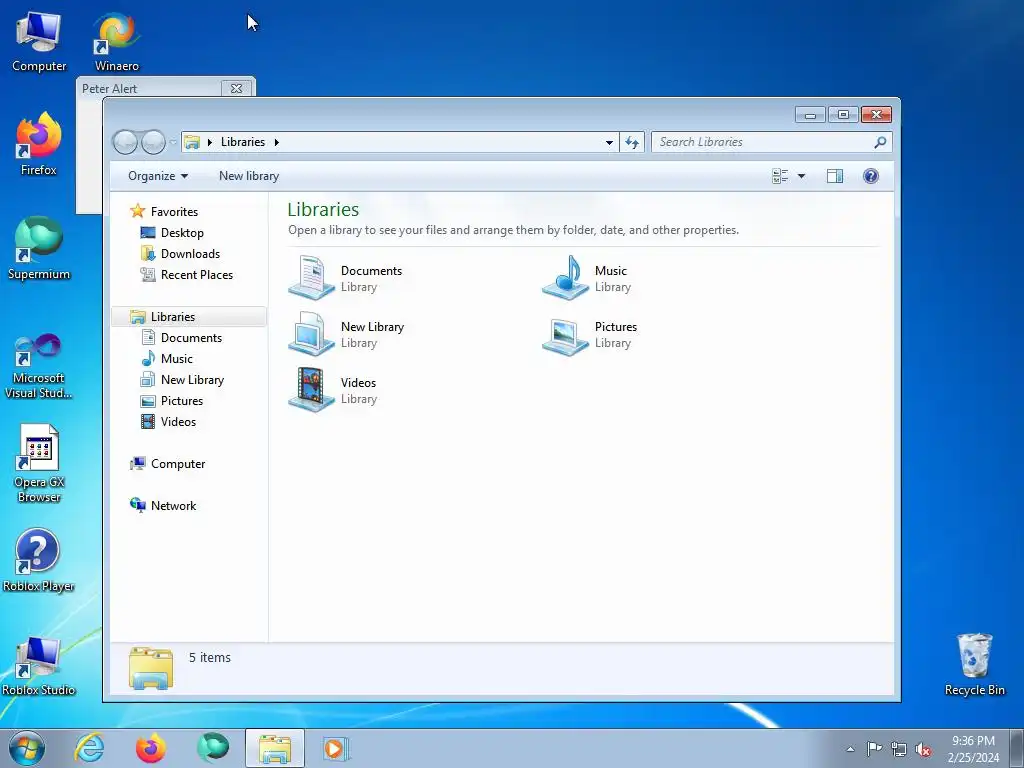Open the Computer desktop icon
The width and height of the screenshot is (1024, 768).
39,42
